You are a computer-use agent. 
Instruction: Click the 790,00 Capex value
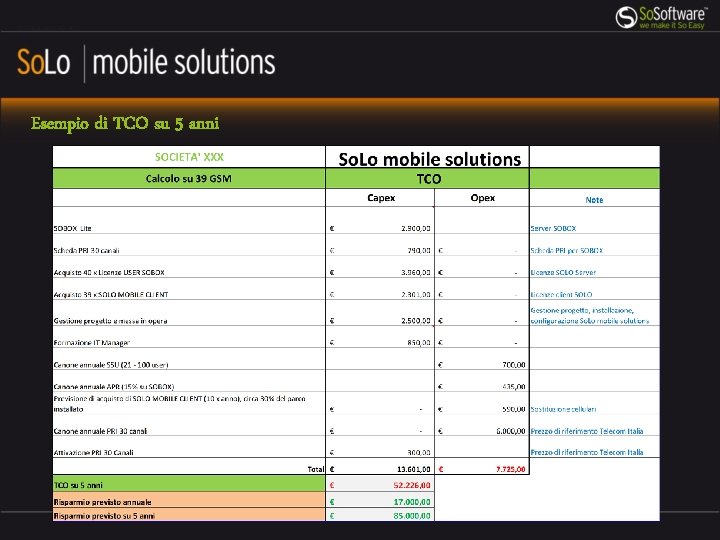(419, 250)
